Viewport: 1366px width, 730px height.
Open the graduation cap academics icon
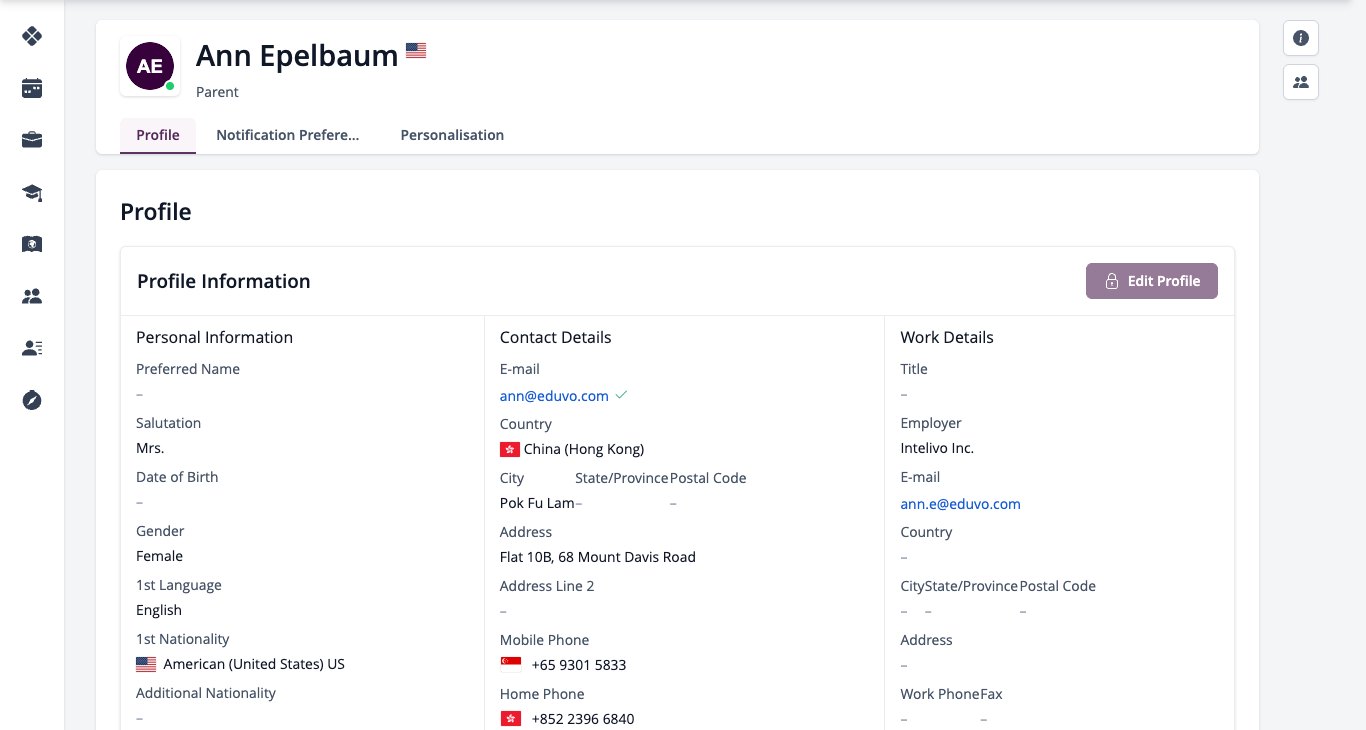click(x=32, y=192)
